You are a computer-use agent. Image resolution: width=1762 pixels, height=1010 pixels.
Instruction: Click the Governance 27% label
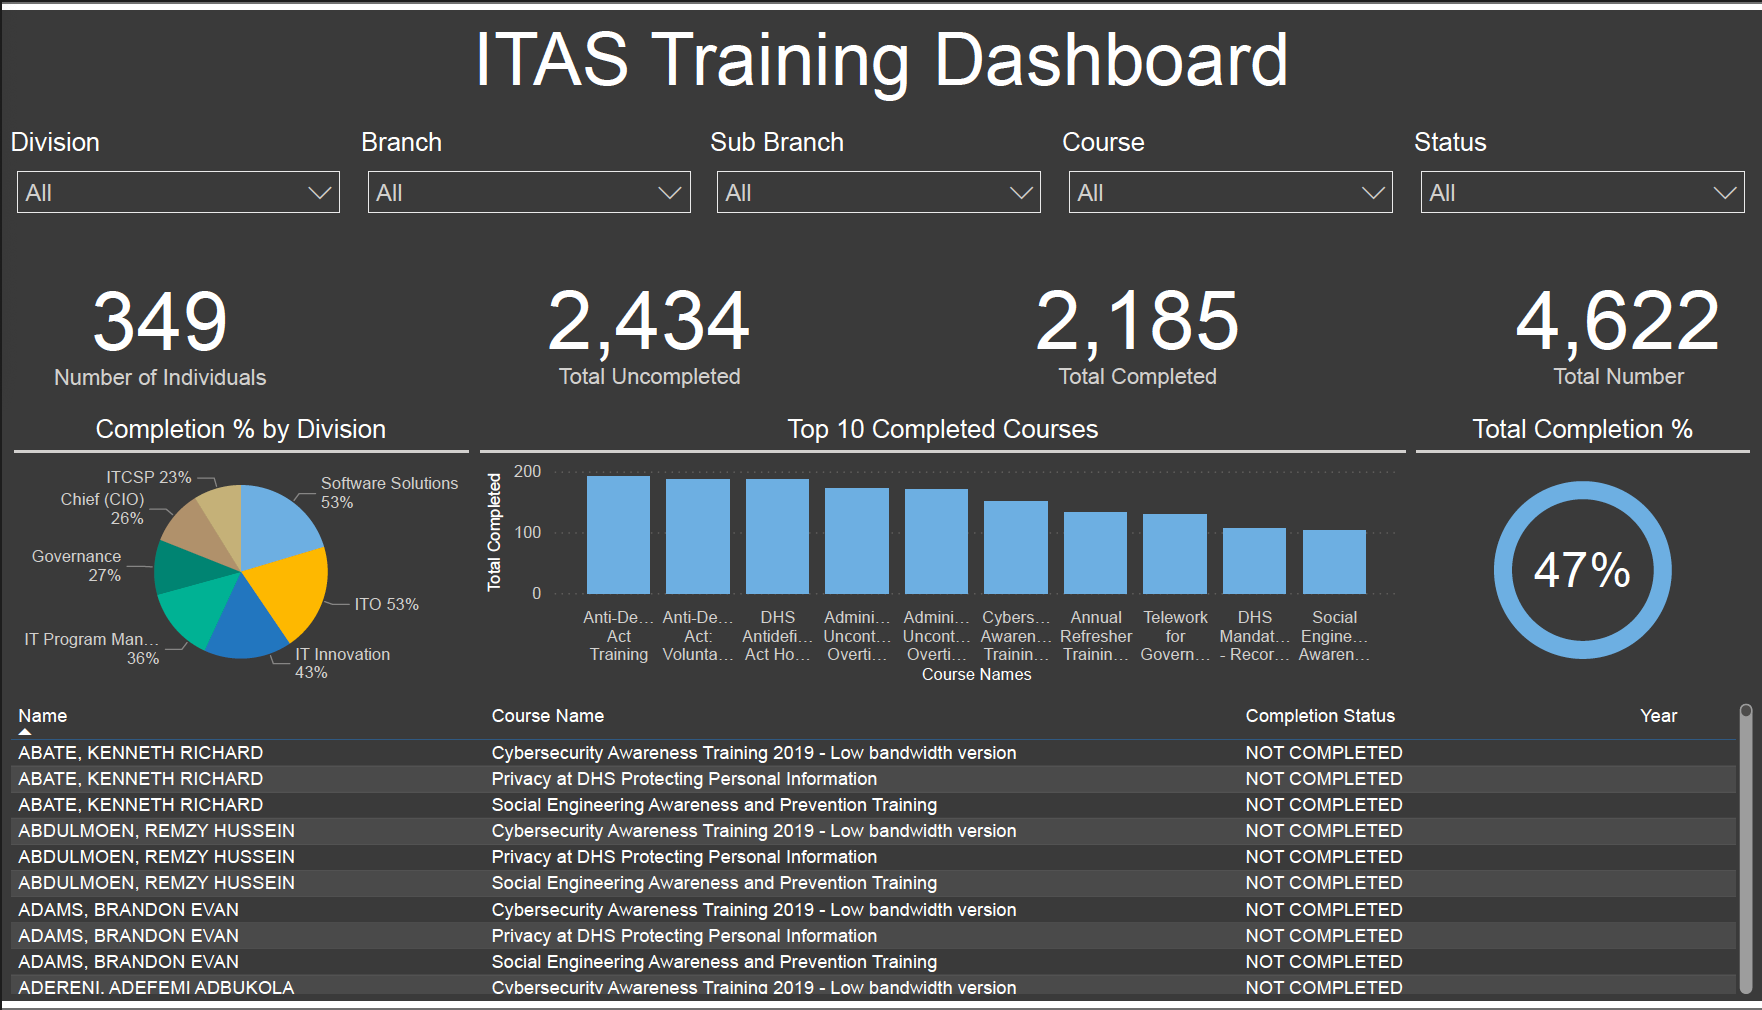point(76,565)
